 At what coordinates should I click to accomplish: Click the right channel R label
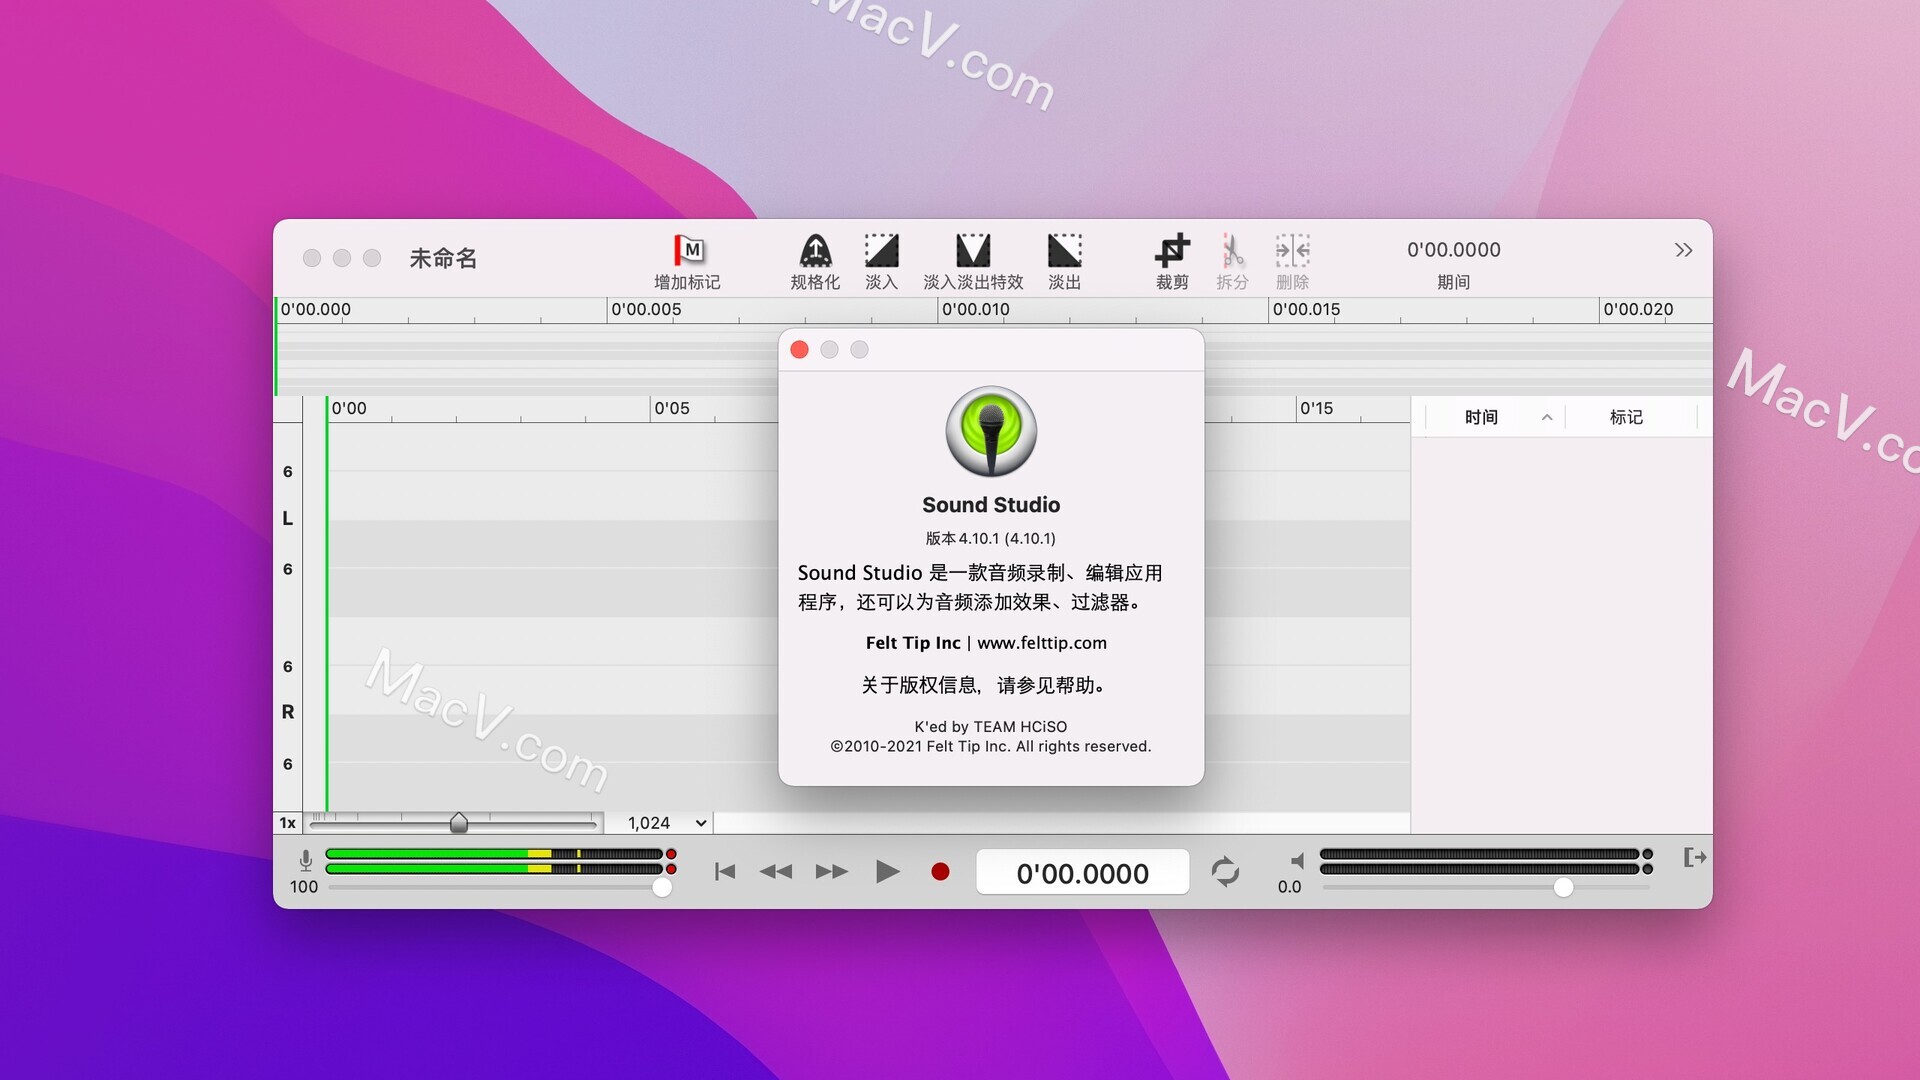288,712
